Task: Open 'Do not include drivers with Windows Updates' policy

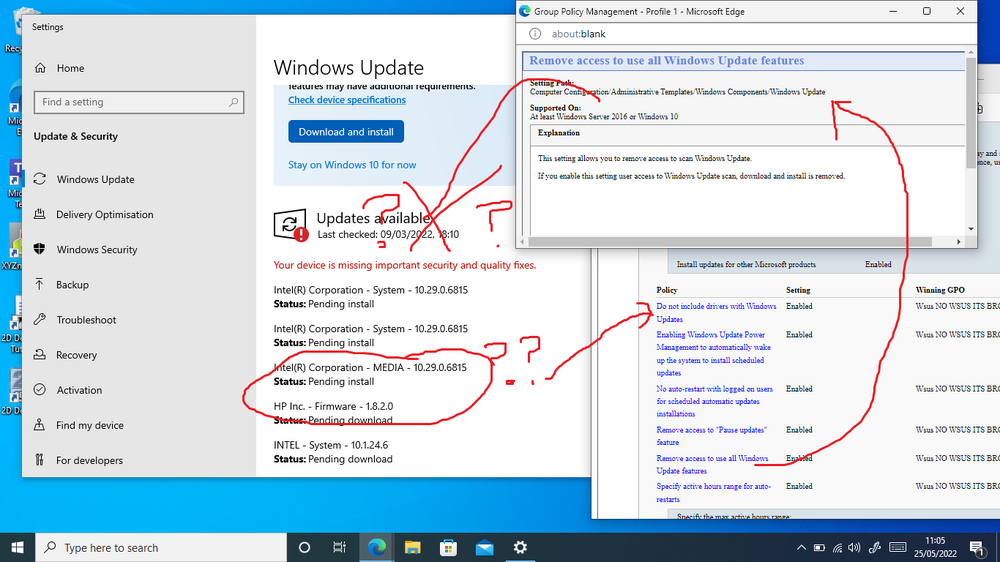Action: pyautogui.click(x=716, y=313)
